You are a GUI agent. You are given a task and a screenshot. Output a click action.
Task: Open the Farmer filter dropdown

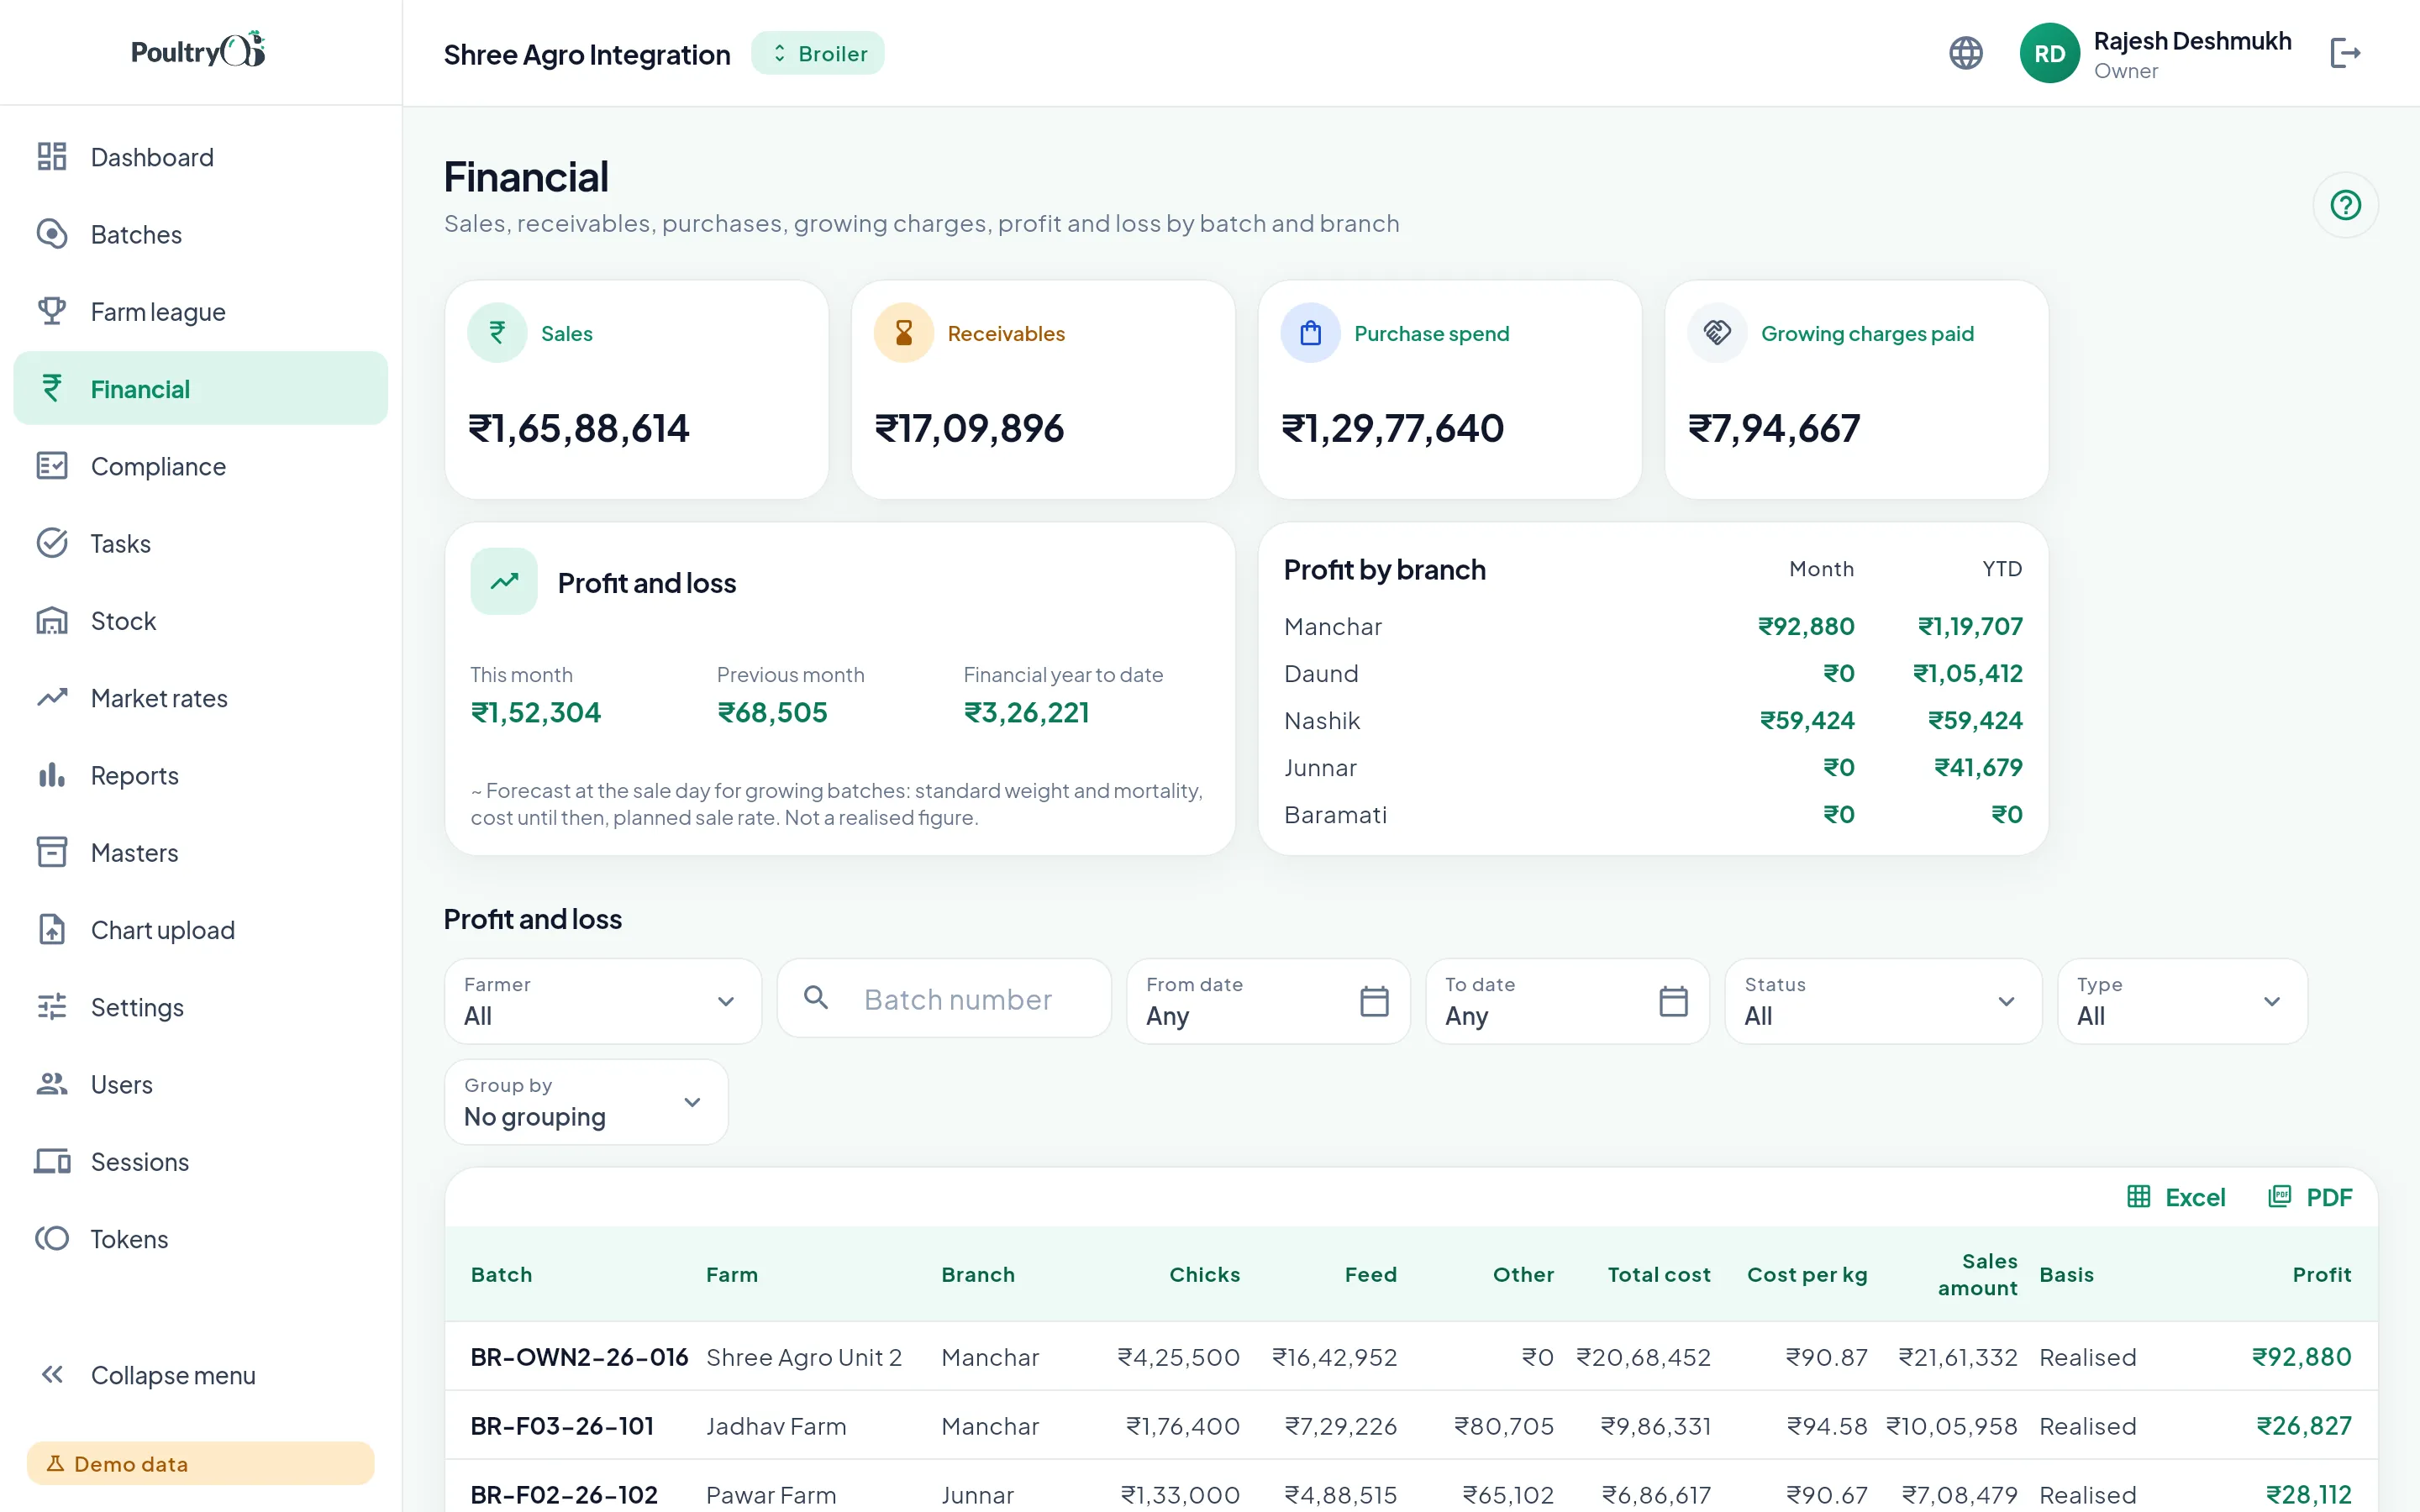(x=603, y=1001)
